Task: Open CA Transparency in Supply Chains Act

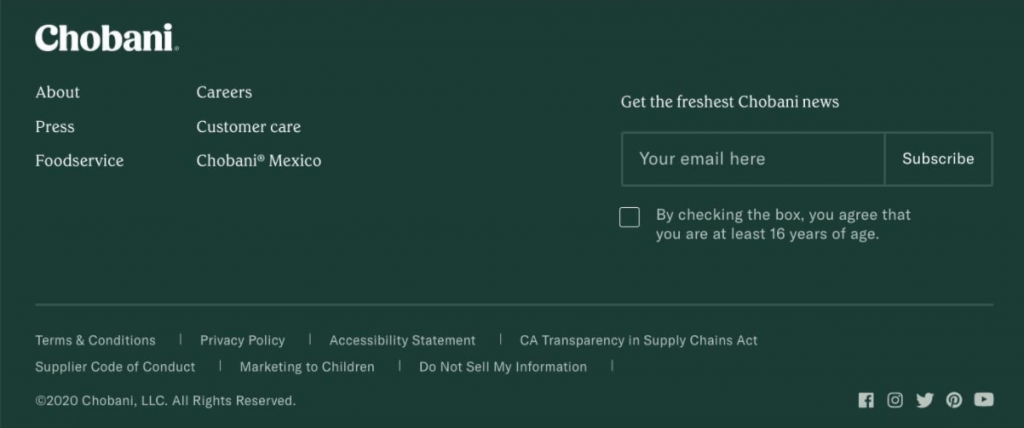Action: click(639, 340)
